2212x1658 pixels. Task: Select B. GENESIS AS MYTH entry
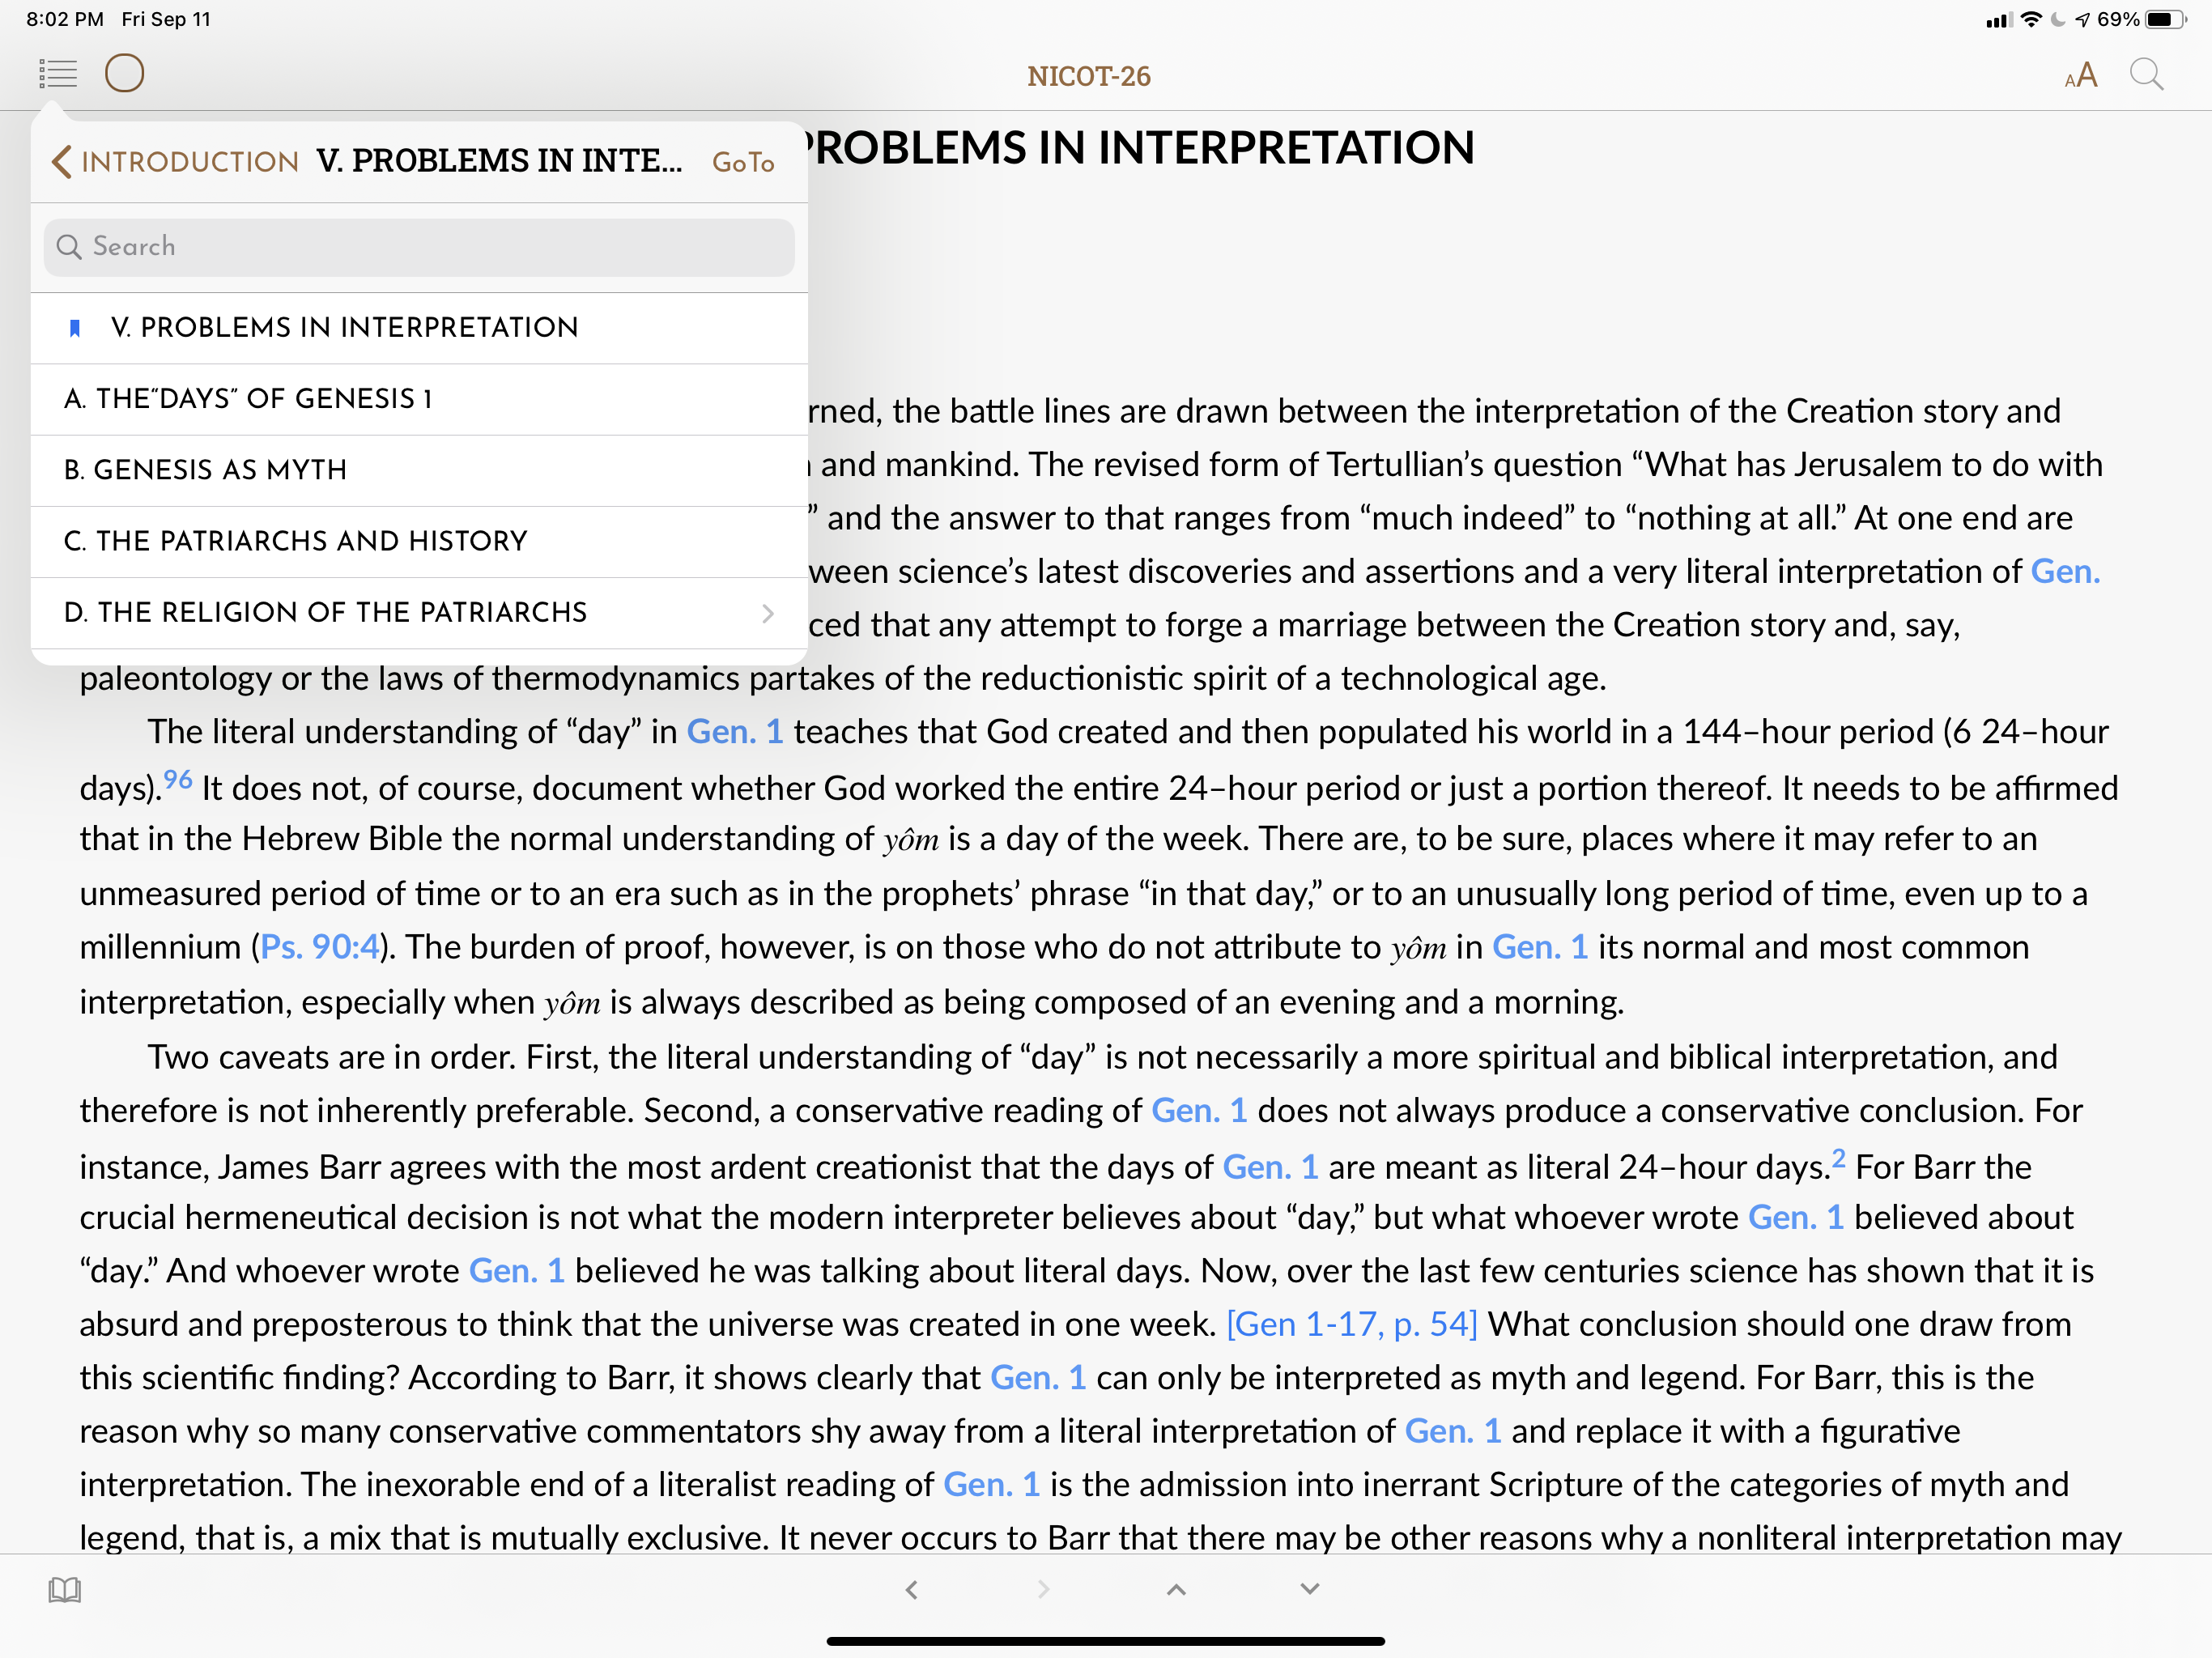click(x=206, y=470)
